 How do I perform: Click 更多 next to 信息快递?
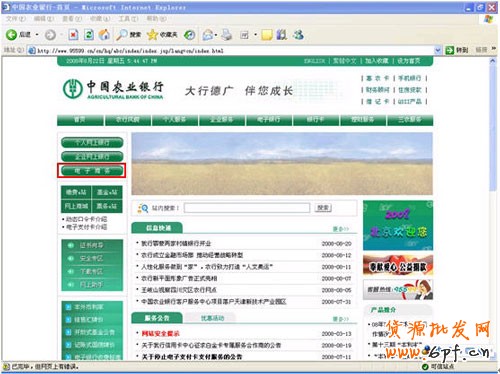click(341, 229)
